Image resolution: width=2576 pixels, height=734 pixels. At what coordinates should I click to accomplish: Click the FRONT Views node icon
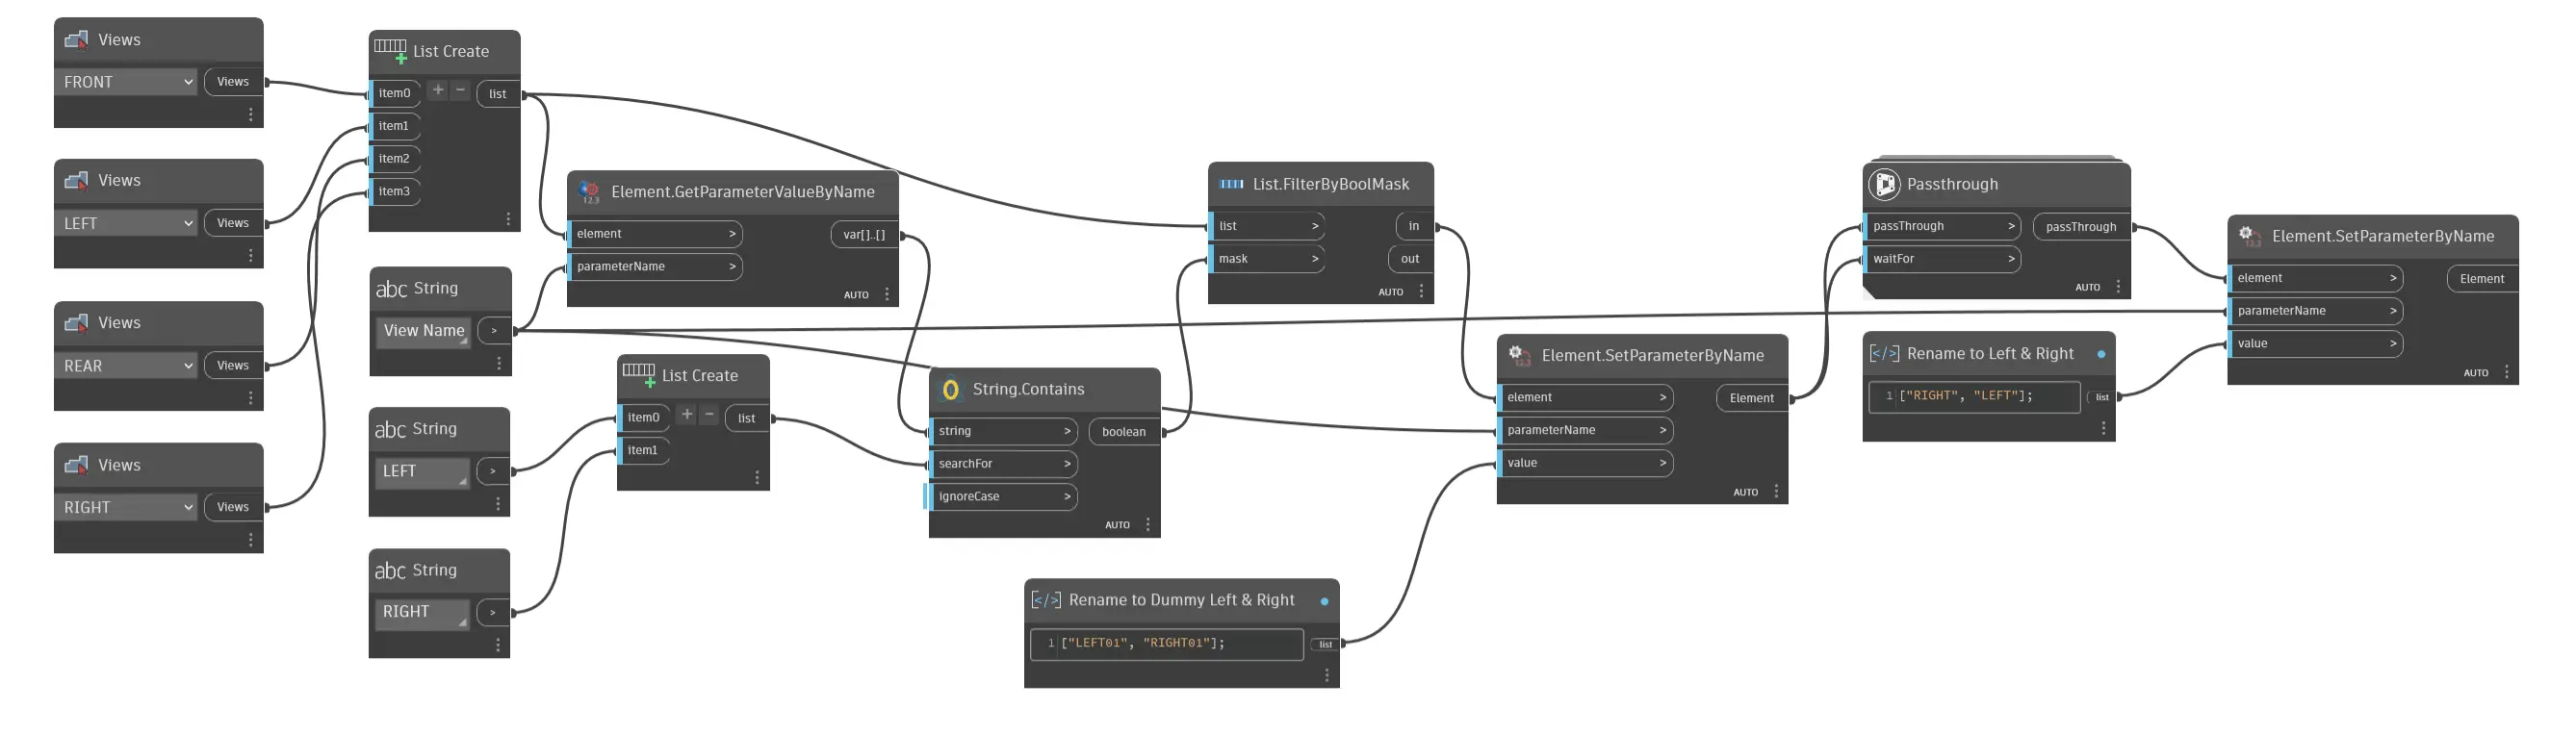(x=76, y=40)
